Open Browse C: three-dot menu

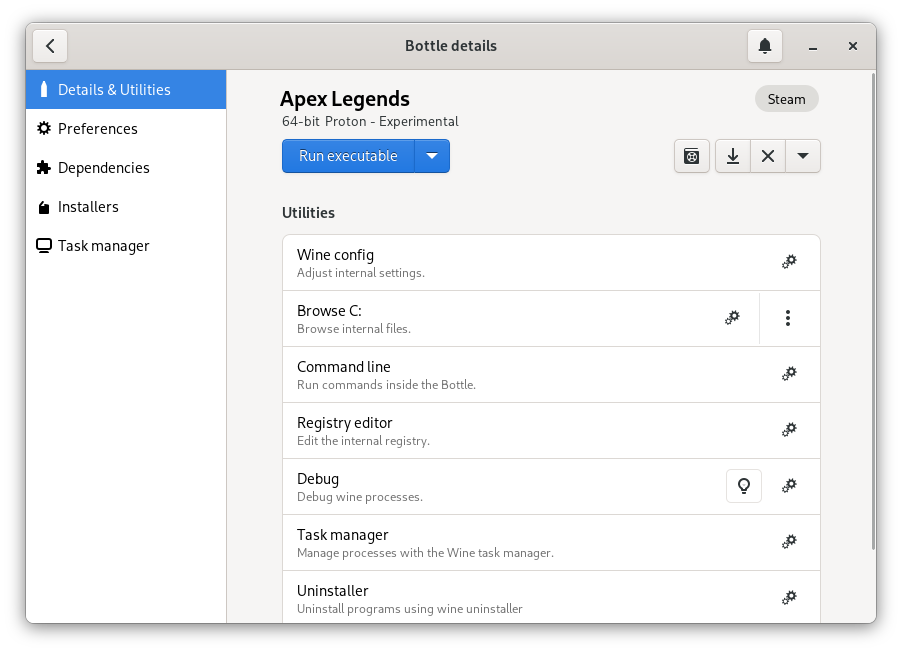click(x=788, y=318)
